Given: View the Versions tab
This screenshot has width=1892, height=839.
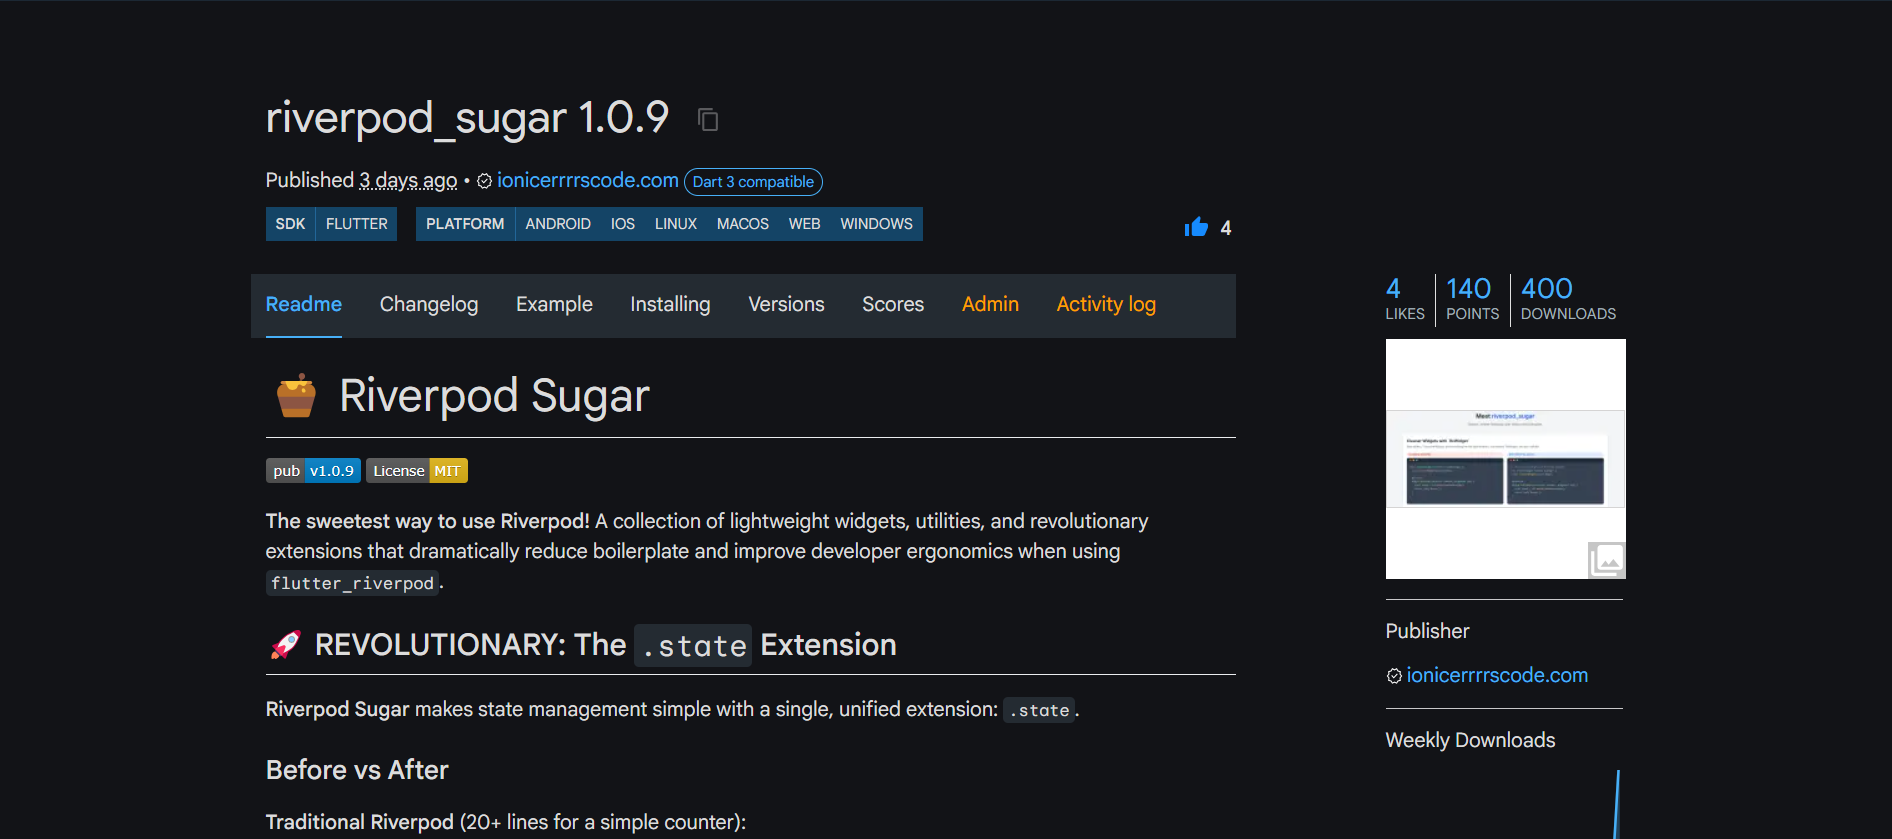Looking at the screenshot, I should coord(787,304).
